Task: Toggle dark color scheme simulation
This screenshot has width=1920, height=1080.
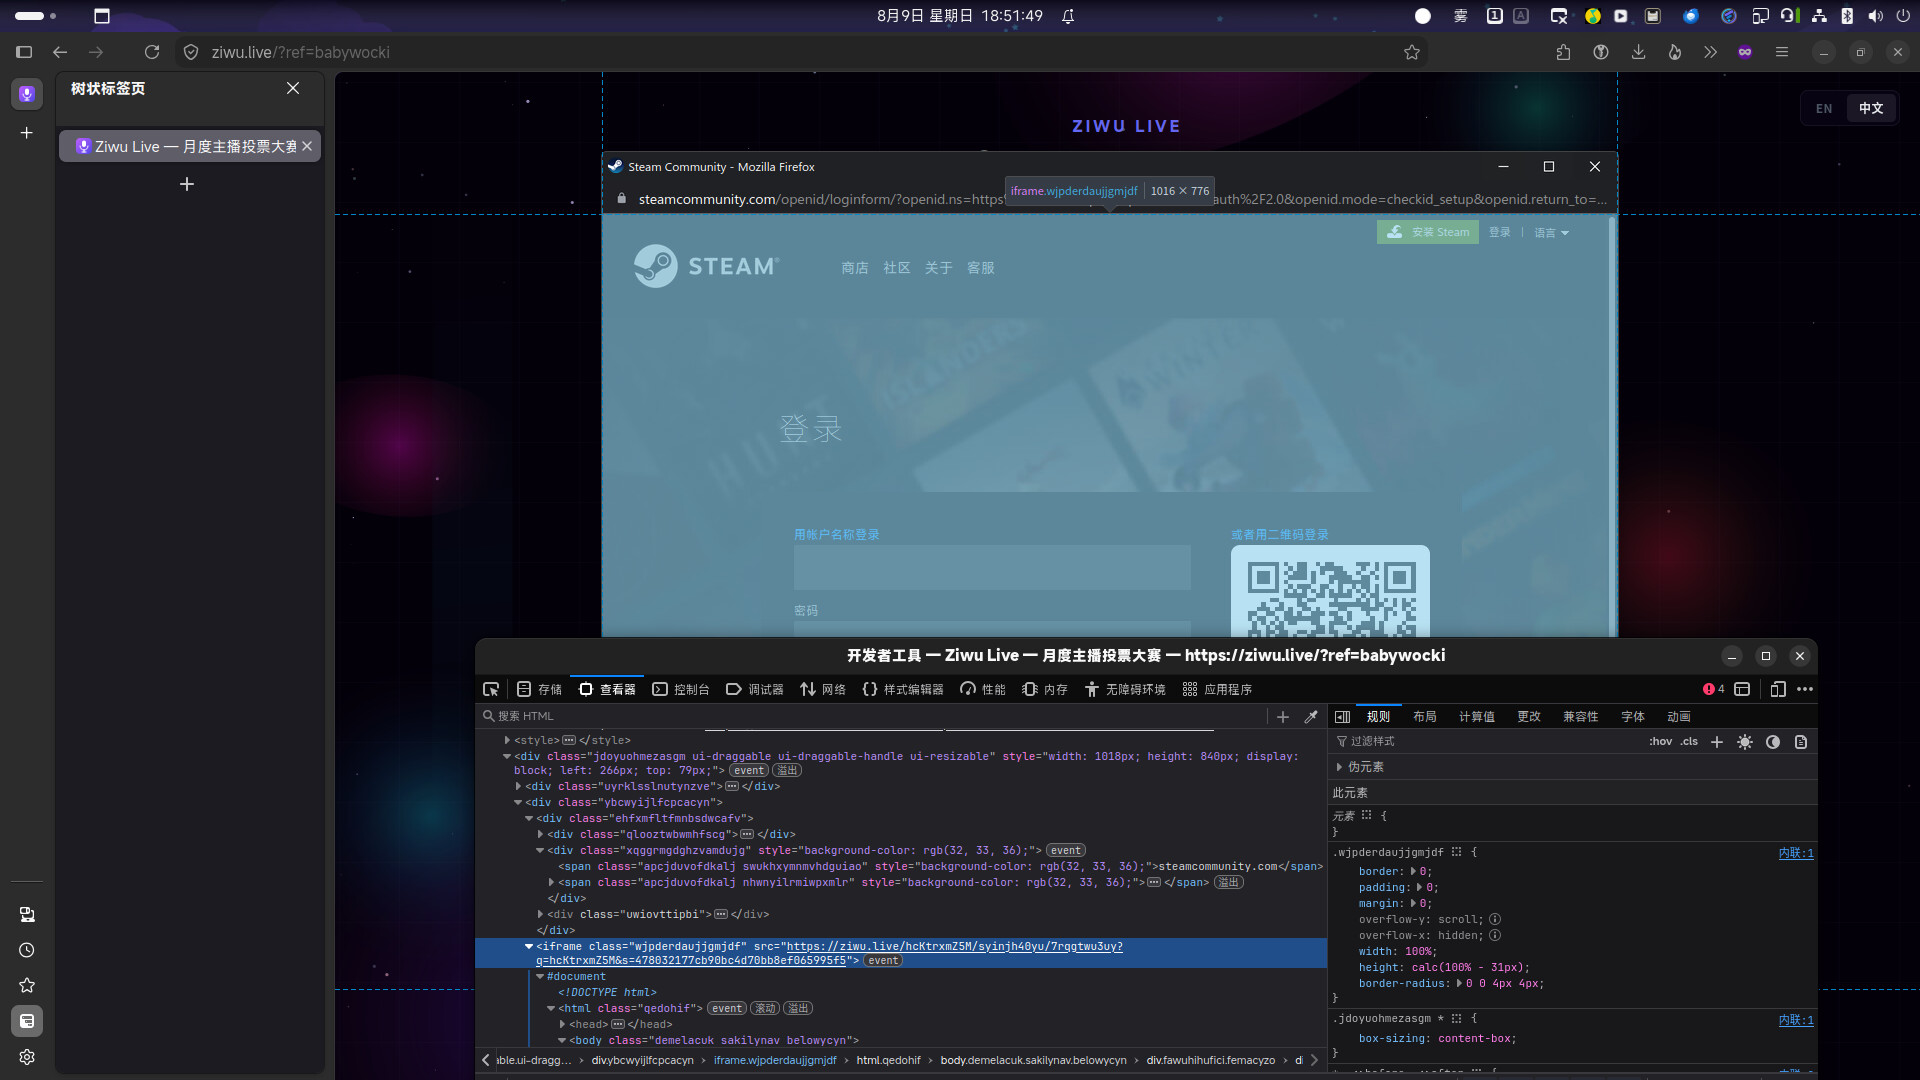Action: [1773, 742]
